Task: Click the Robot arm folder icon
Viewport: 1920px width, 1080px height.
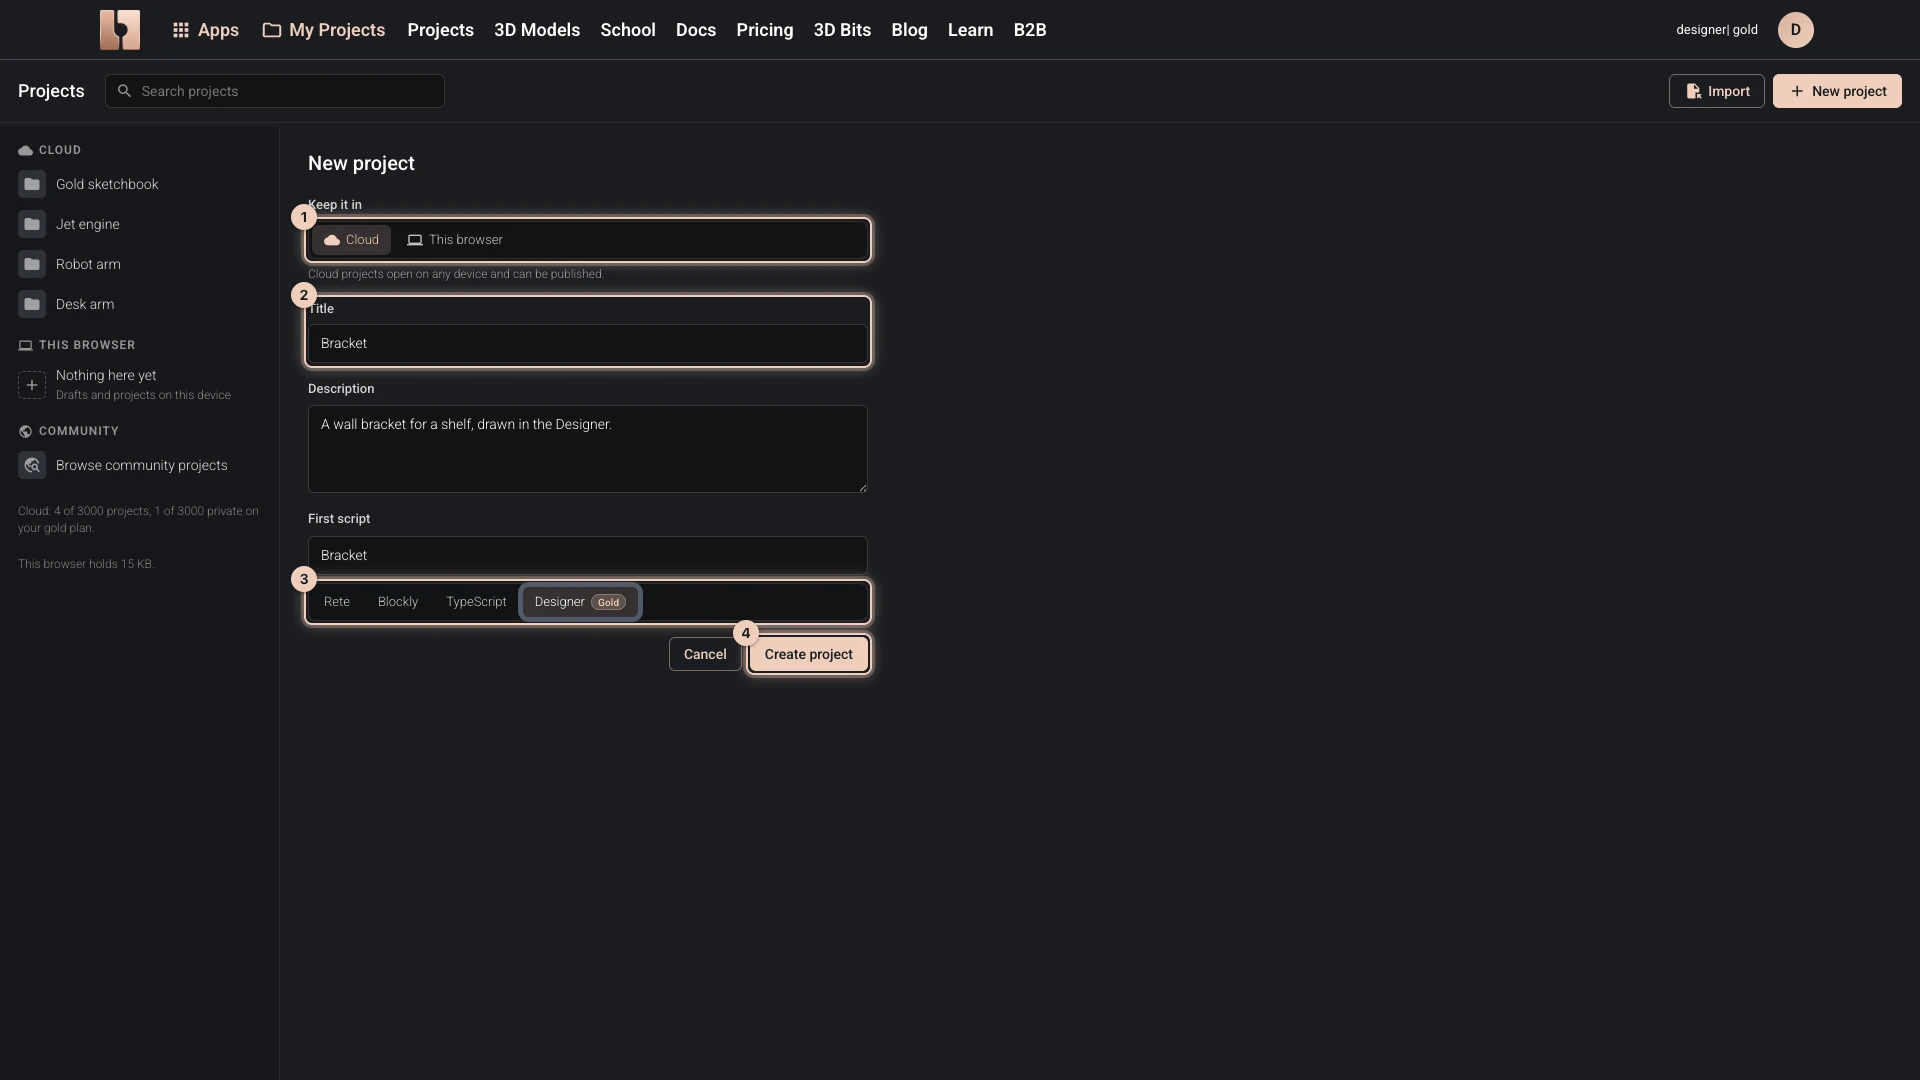Action: click(x=32, y=264)
